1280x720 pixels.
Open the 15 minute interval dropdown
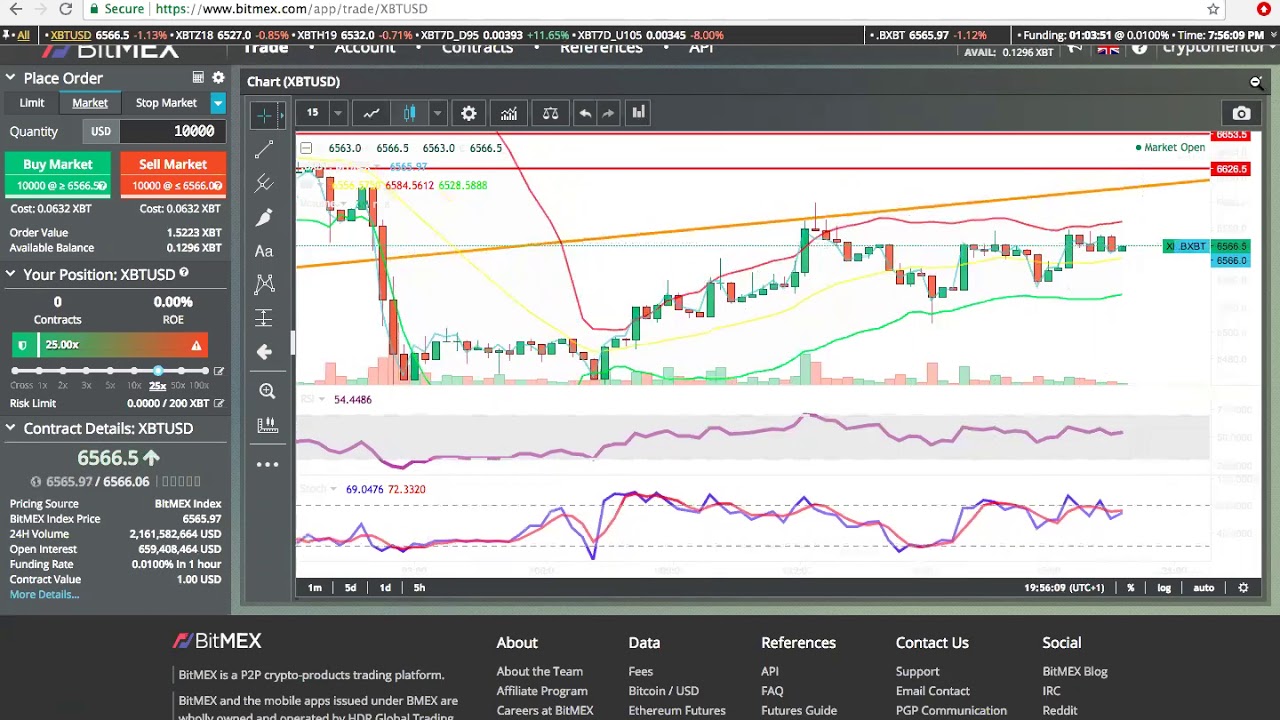[x=338, y=113]
